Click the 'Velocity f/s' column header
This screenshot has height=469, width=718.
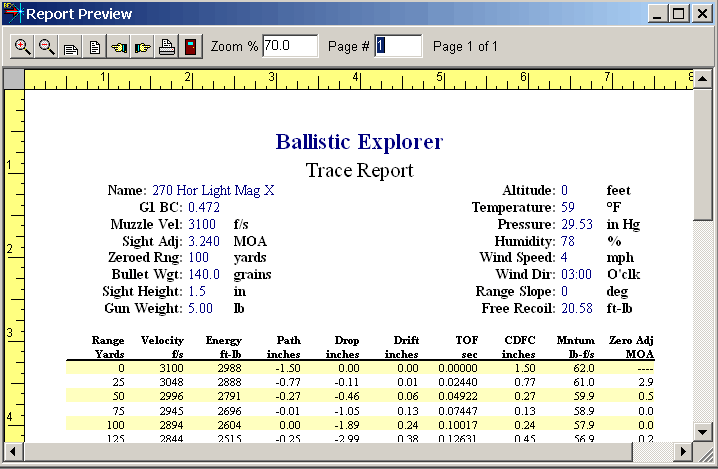[162, 347]
